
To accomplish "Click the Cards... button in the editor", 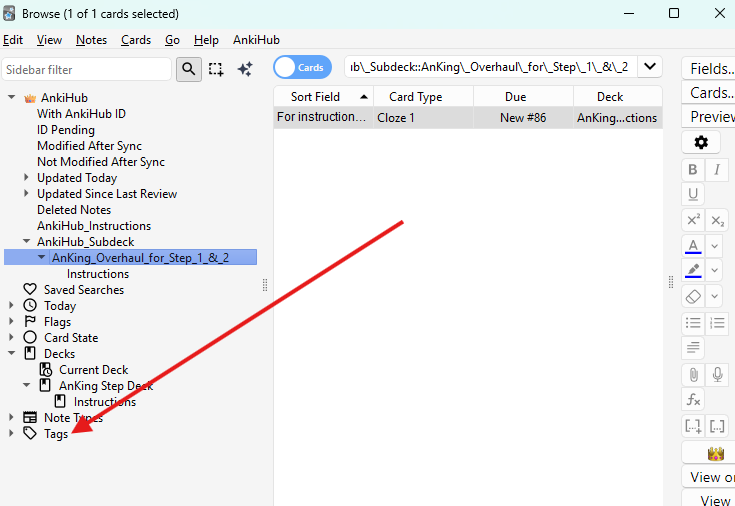I will coord(709,93).
